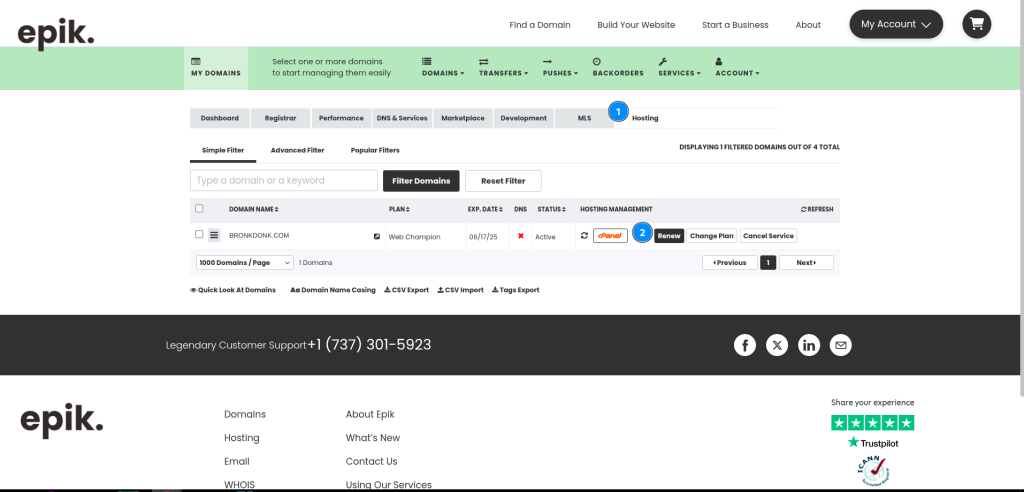This screenshot has width=1024, height=492.
Task: Click the Cancel Service button
Action: click(768, 236)
